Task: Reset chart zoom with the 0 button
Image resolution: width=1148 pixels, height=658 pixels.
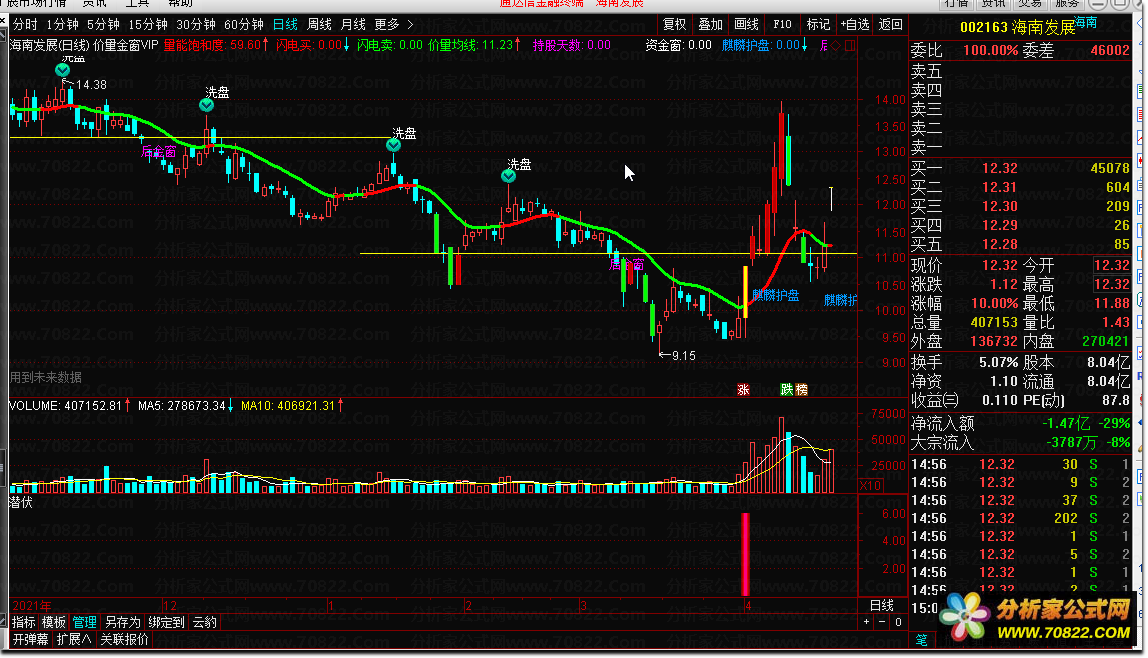Action: 898,622
